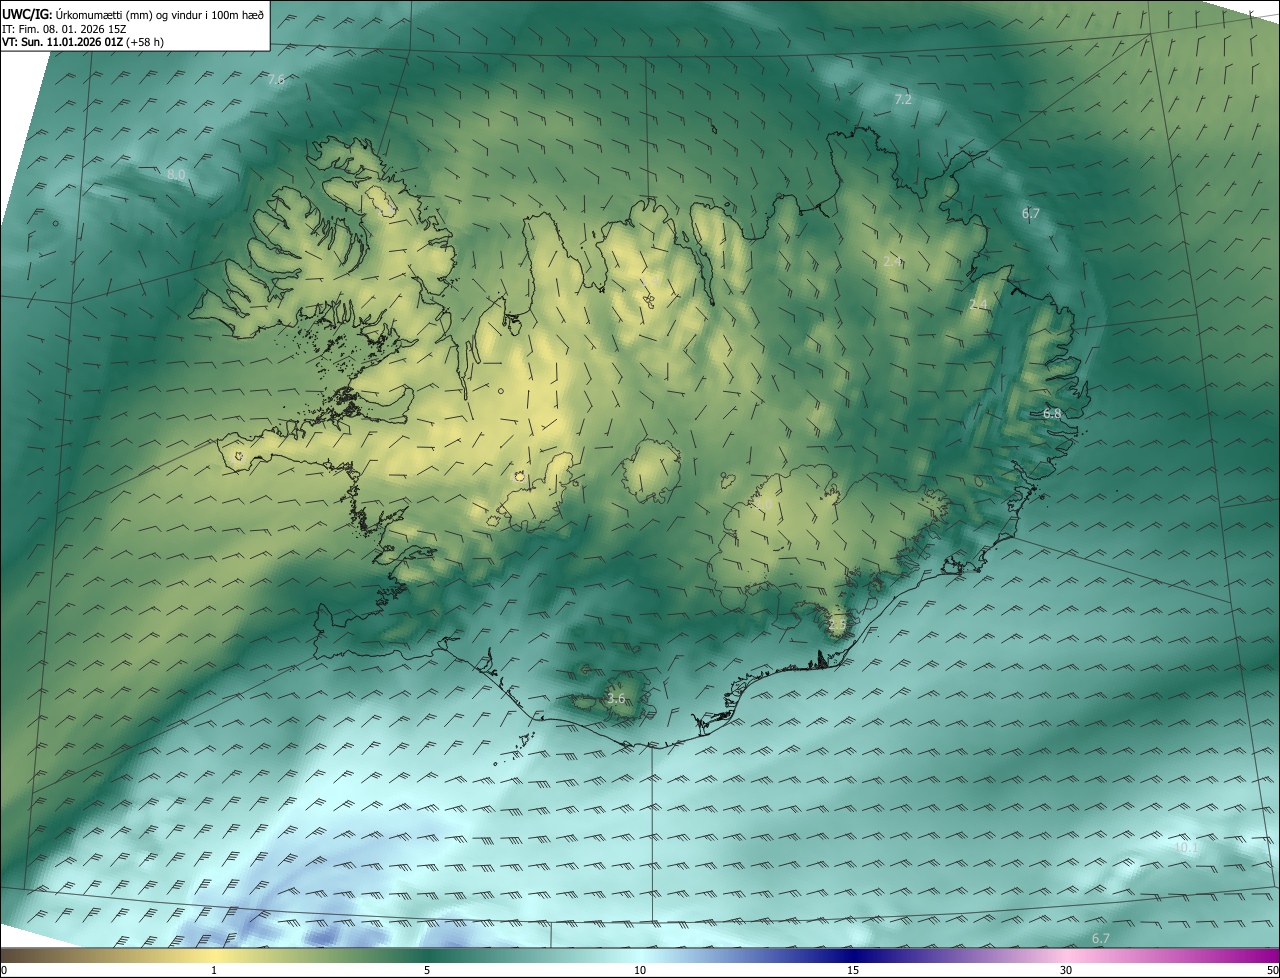Click the colorbar tick label 5
1280x978 pixels.
(x=427, y=970)
